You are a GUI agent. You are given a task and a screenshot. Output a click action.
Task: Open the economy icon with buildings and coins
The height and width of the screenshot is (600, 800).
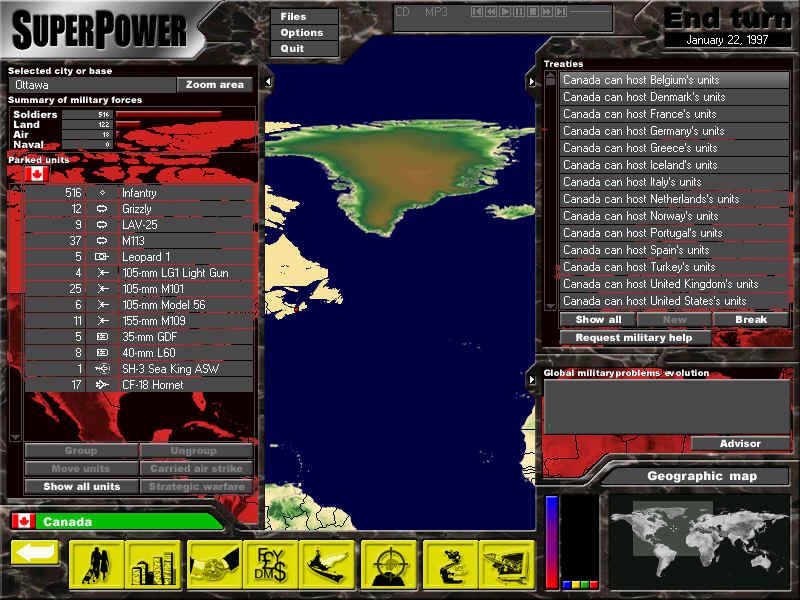153,565
